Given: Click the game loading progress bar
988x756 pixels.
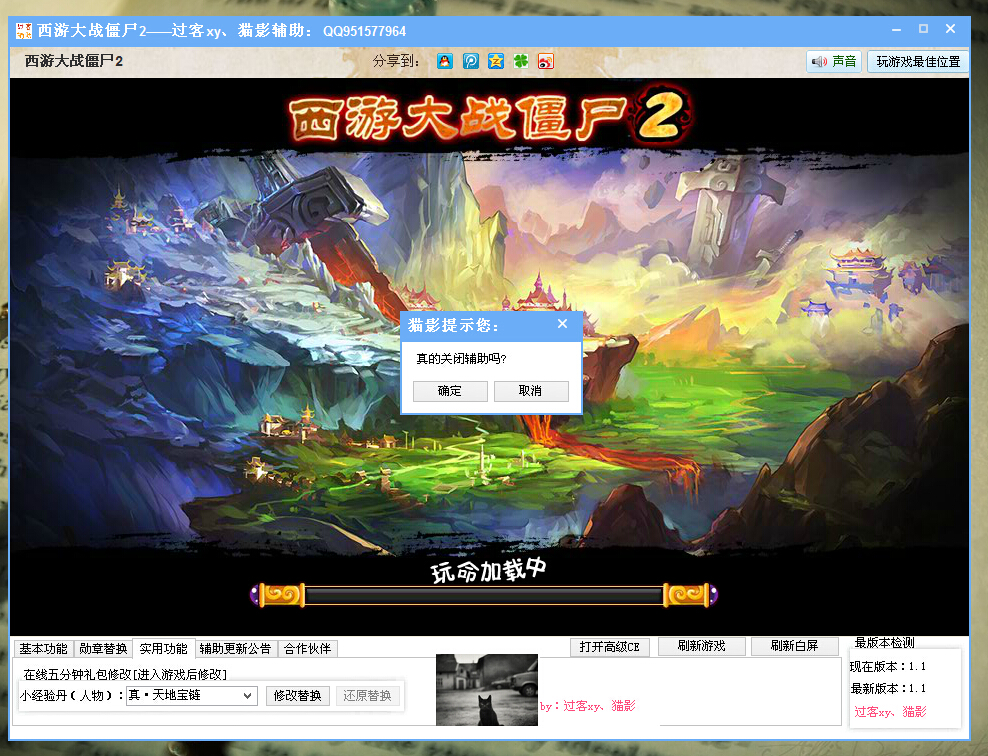Looking at the screenshot, I should pyautogui.click(x=484, y=595).
